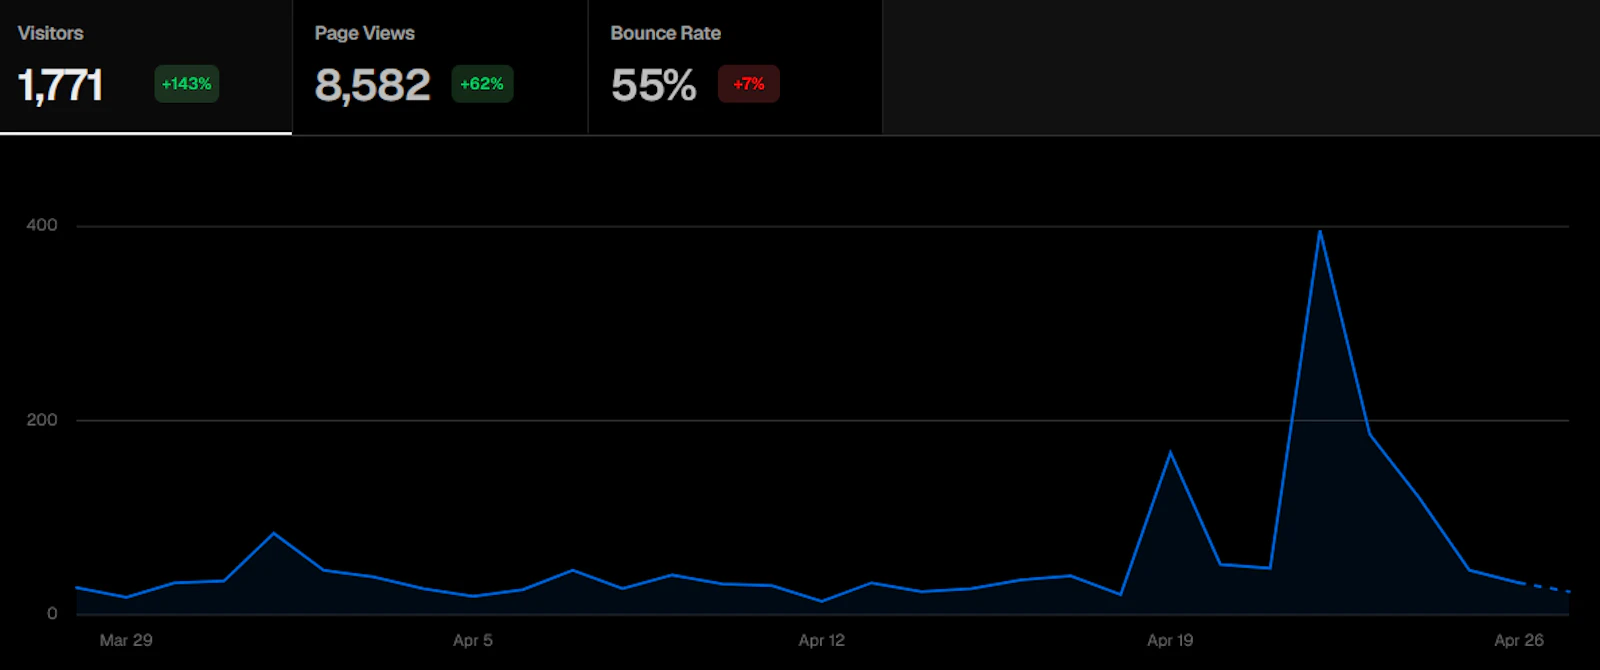Click the Apr 19 spike on chart line
This screenshot has width=1600, height=670.
pyautogui.click(x=1170, y=452)
